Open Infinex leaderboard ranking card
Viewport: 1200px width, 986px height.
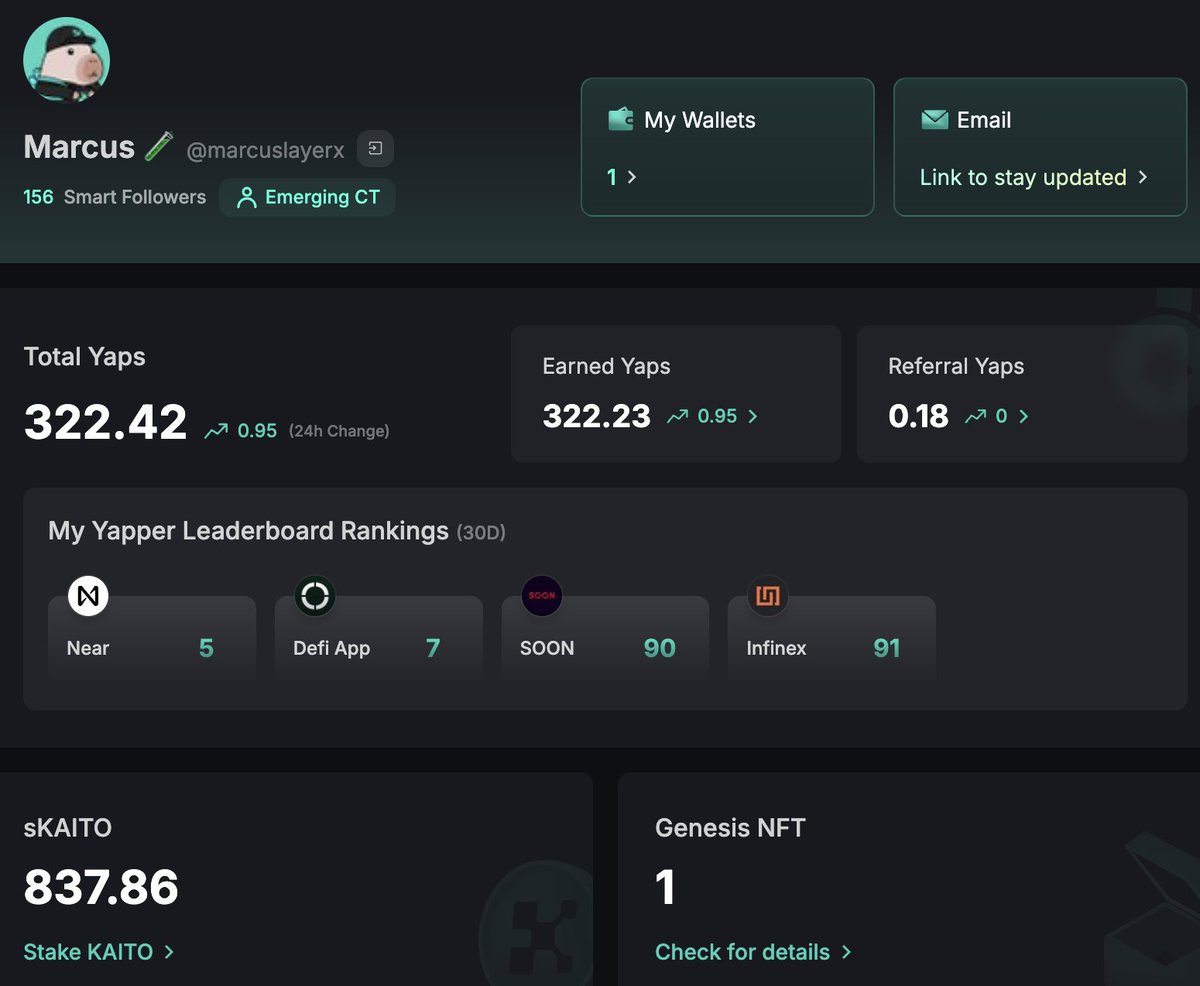(832, 639)
